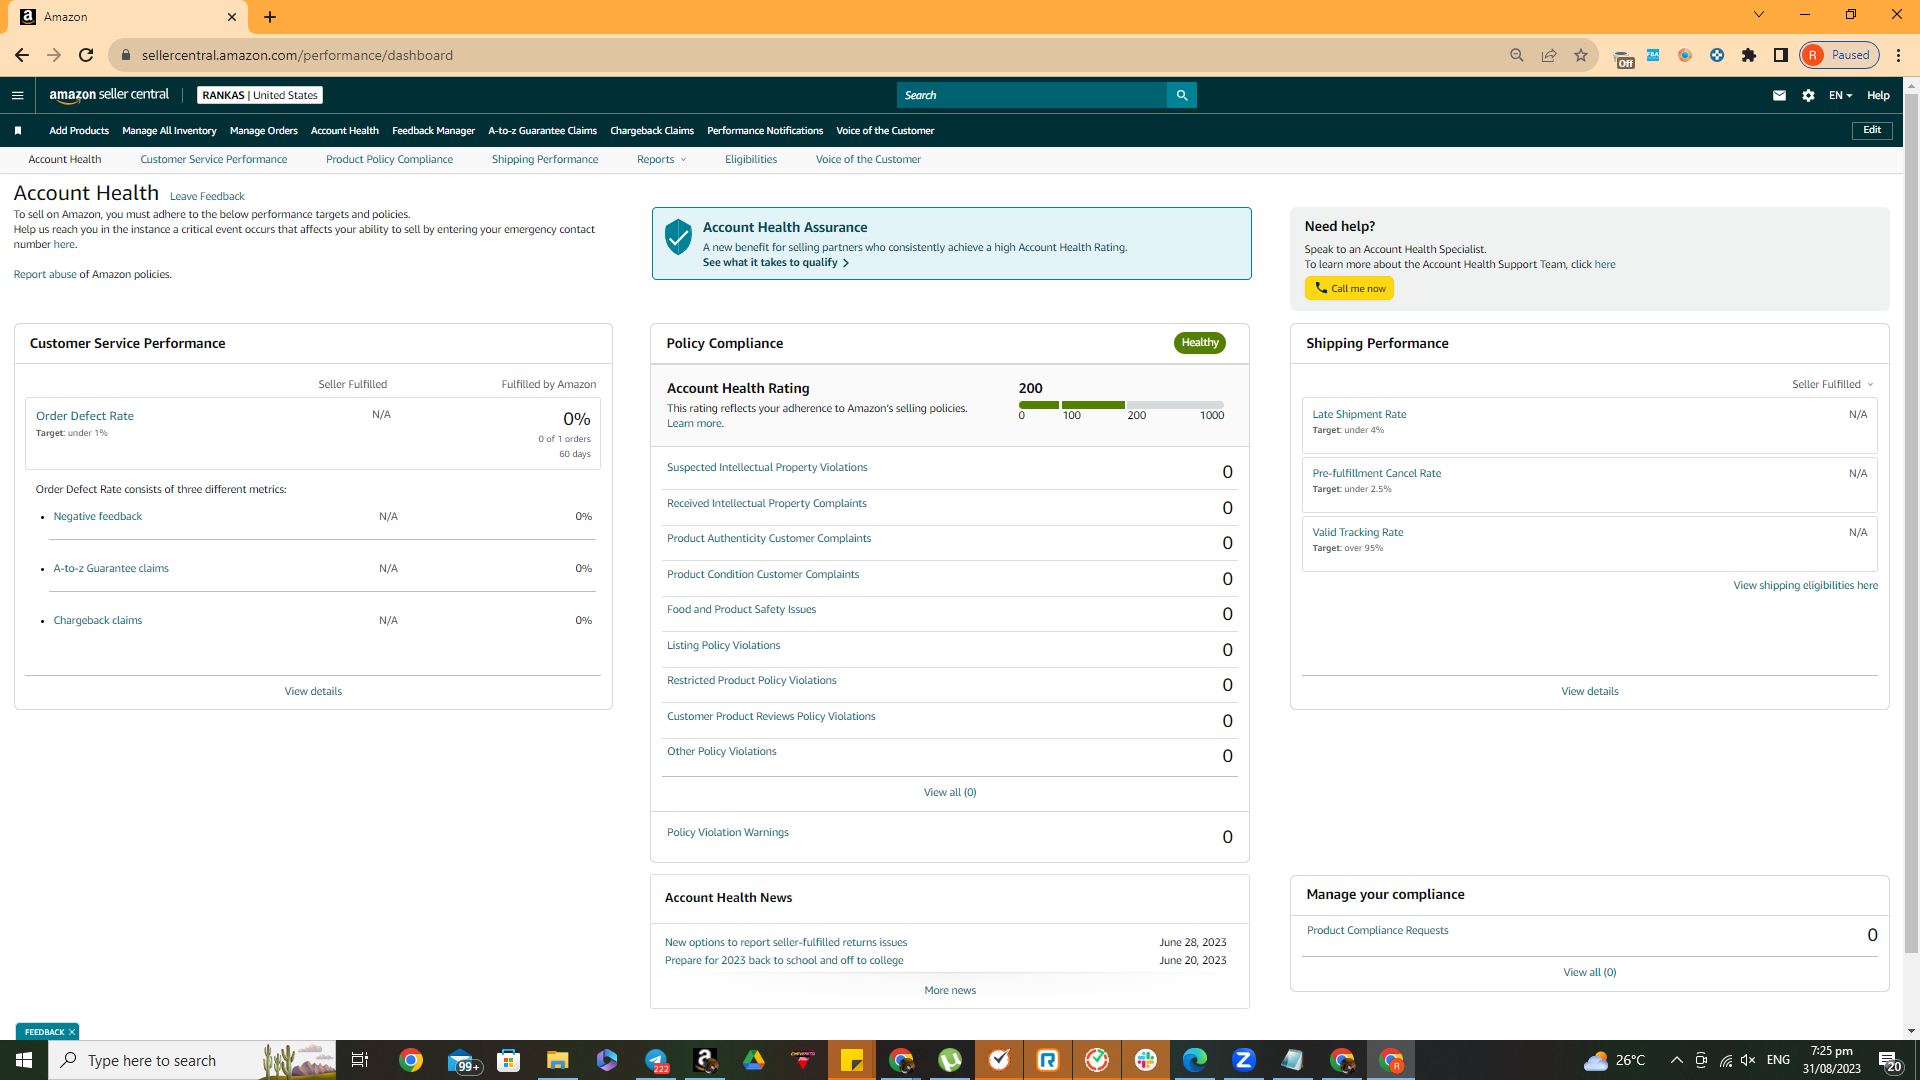1920x1080 pixels.
Task: Switch to Shipping Performance tab
Action: [x=545, y=160]
